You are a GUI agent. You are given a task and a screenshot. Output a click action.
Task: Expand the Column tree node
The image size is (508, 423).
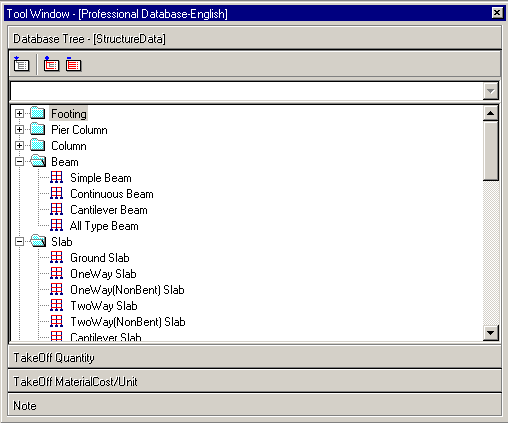(x=19, y=146)
